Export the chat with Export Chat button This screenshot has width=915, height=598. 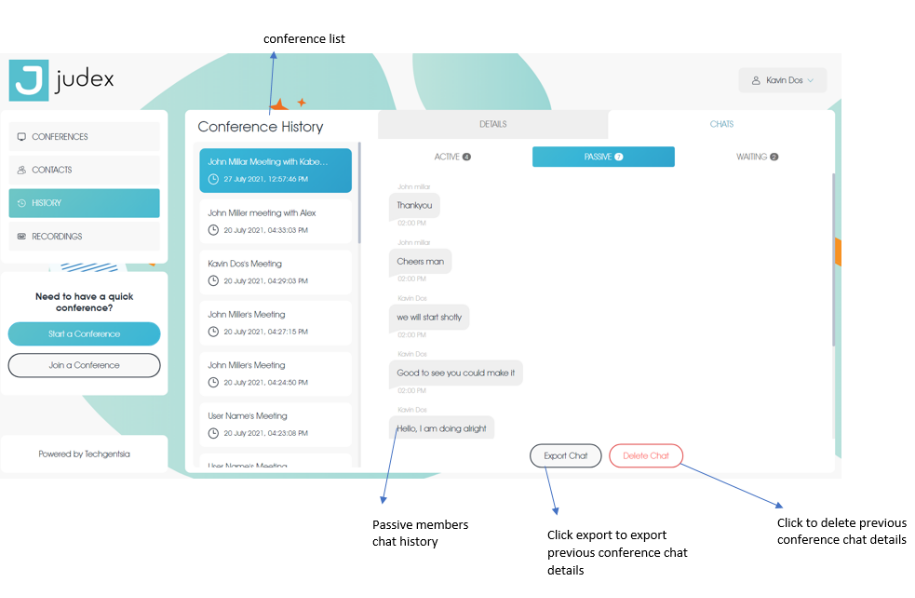point(565,456)
